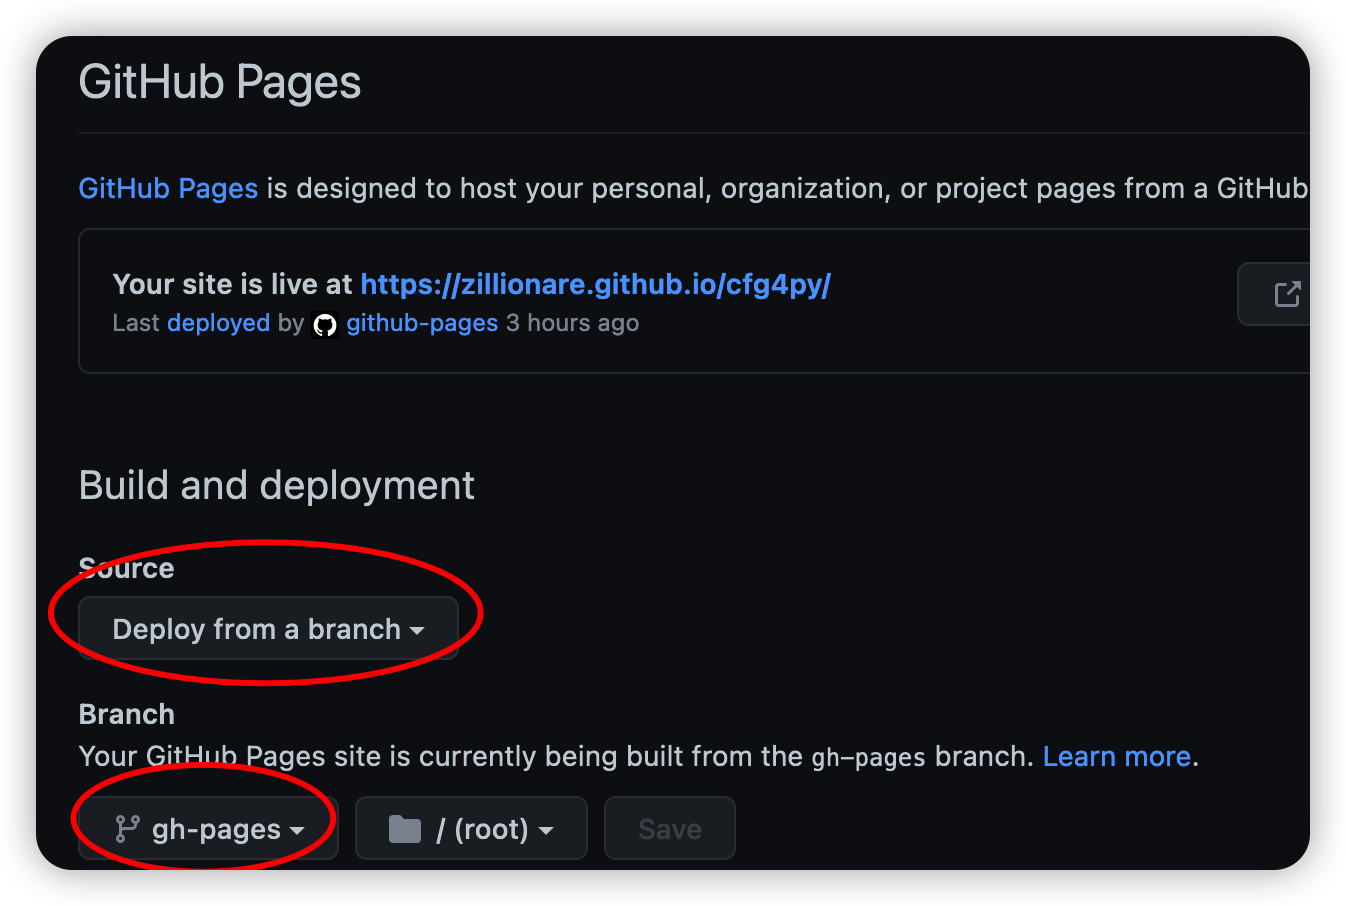The image size is (1346, 906).
Task: Open the 'deployed' deployment history link
Action: tap(219, 323)
